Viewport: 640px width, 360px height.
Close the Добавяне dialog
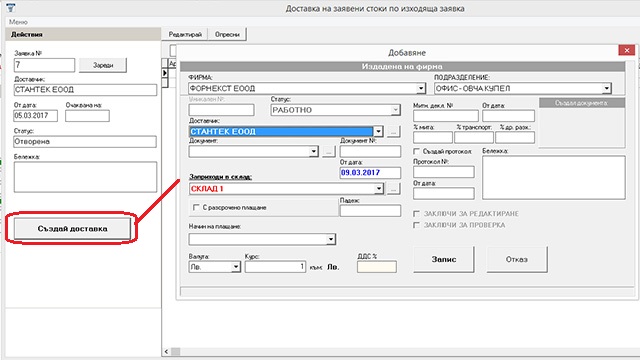point(627,50)
